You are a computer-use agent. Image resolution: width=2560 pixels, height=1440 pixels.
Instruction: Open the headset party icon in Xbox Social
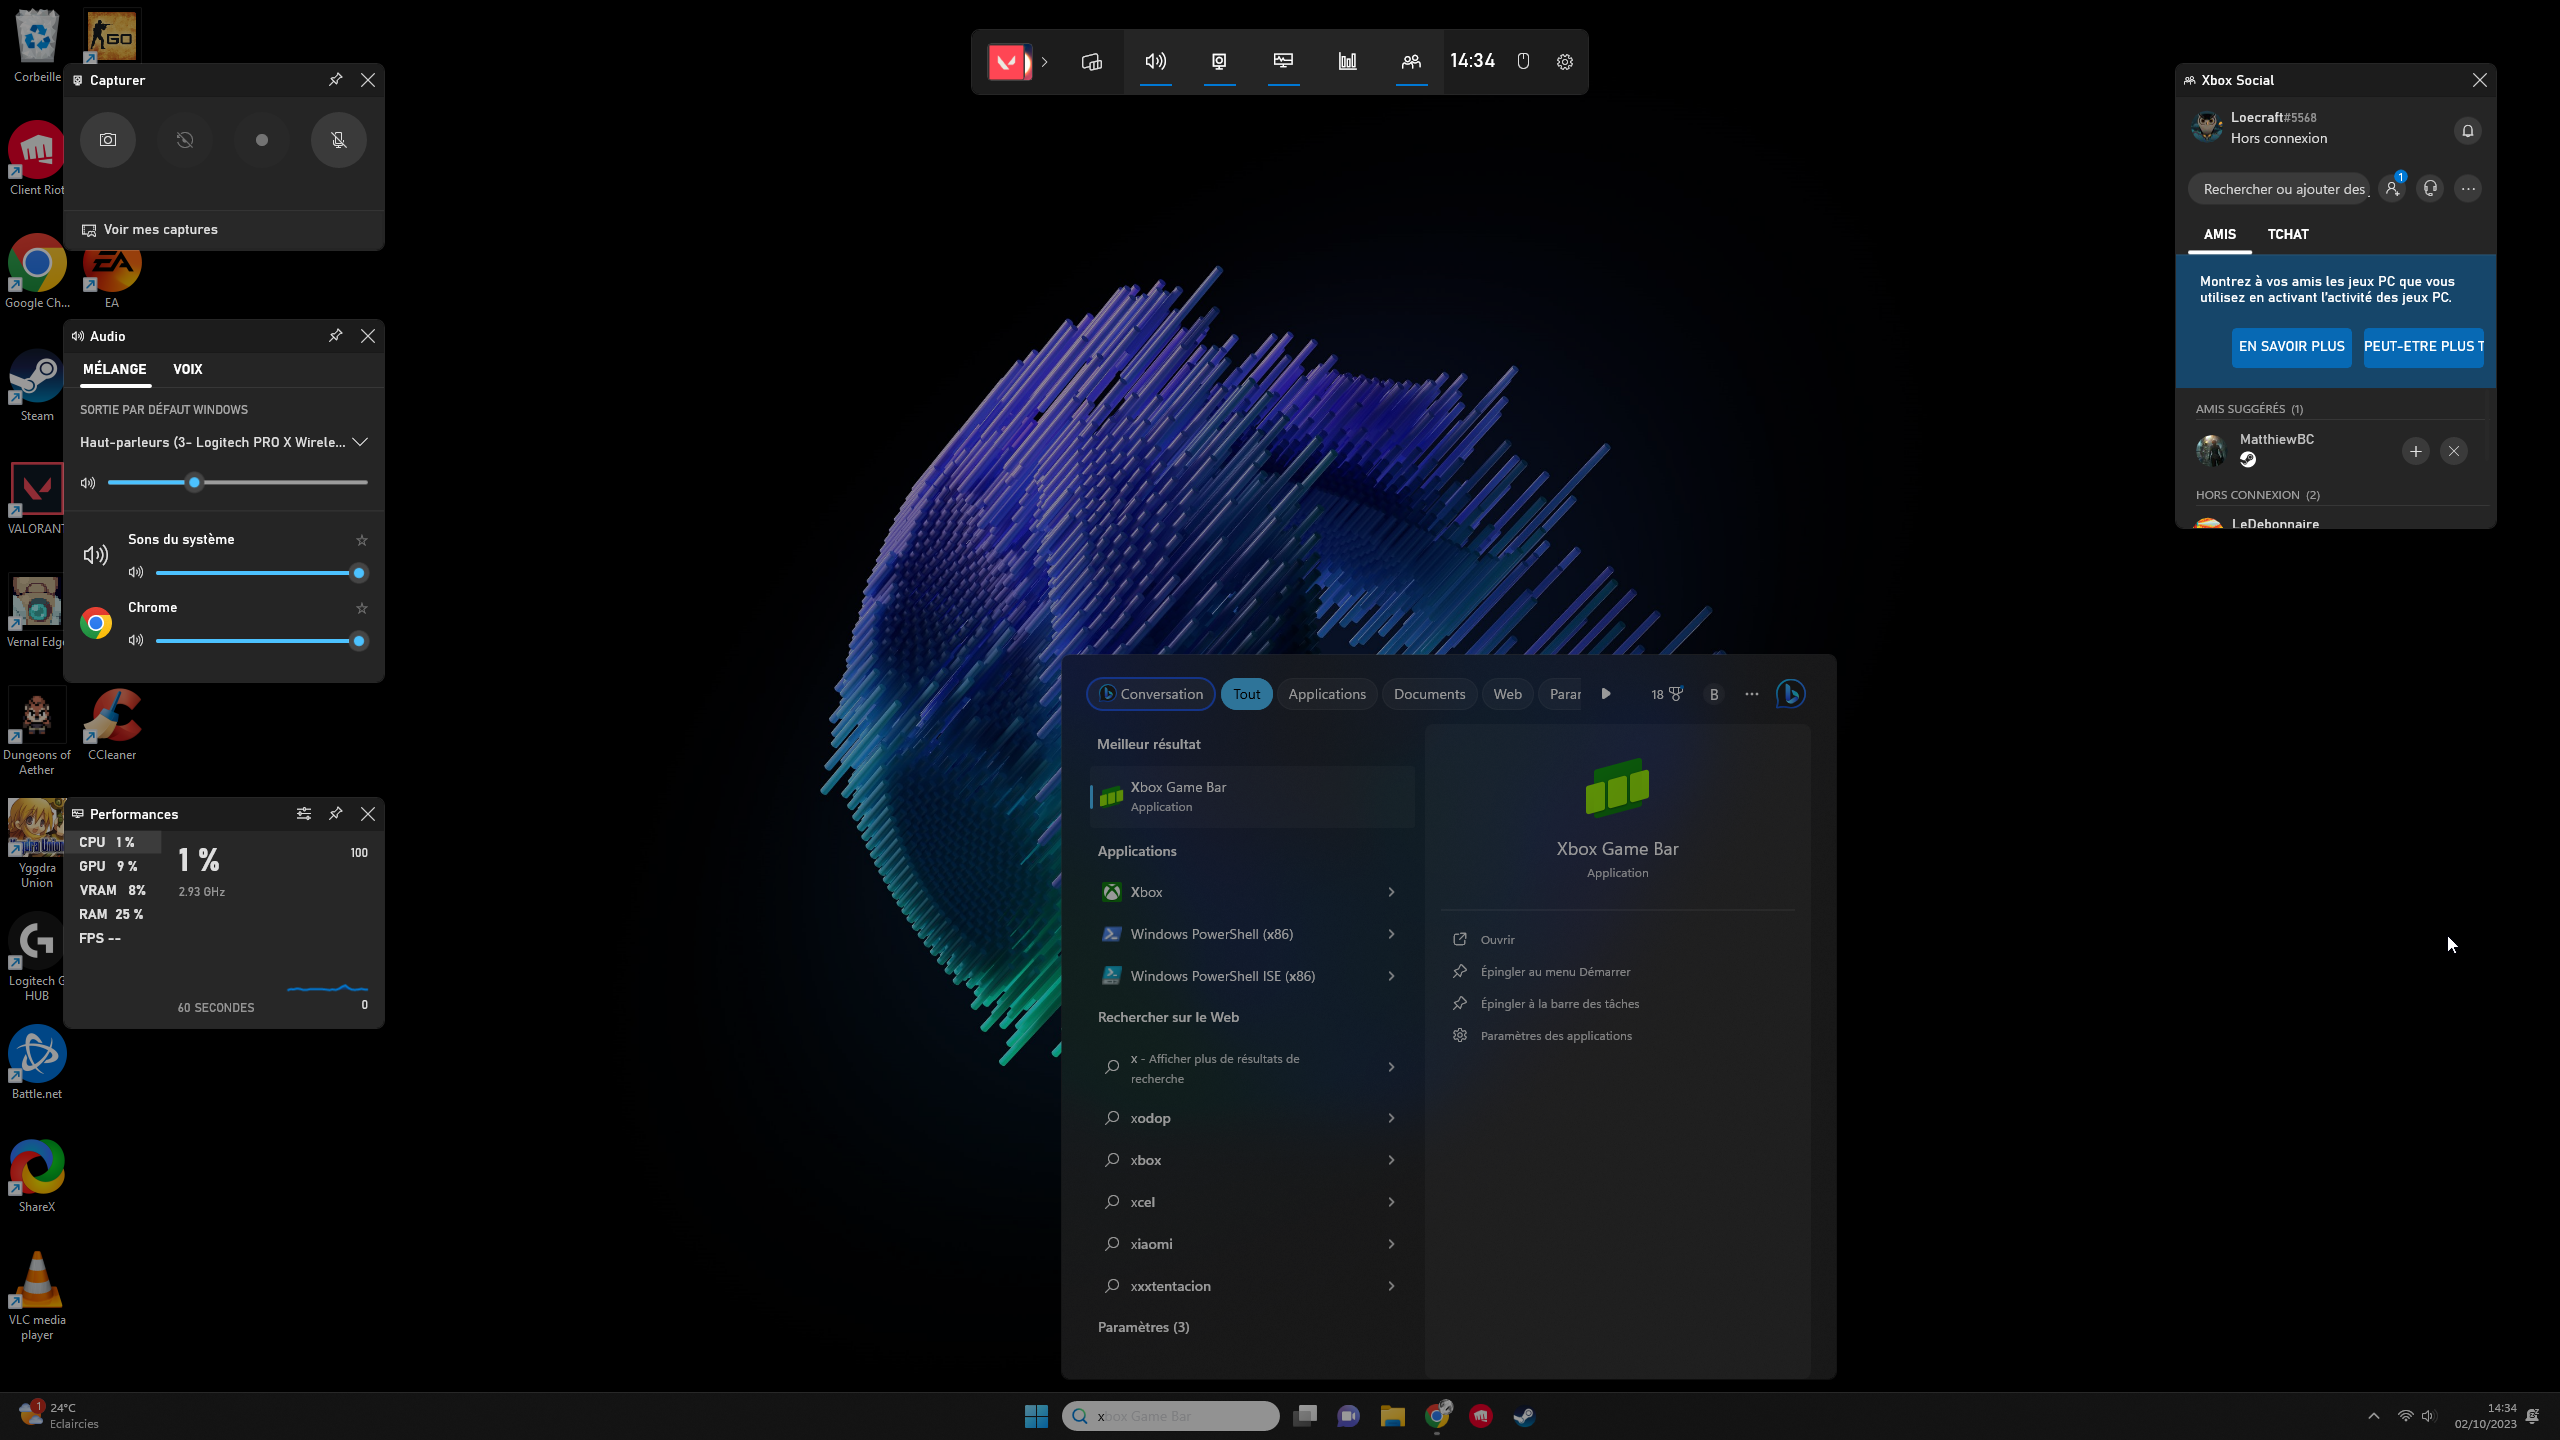pos(2431,189)
